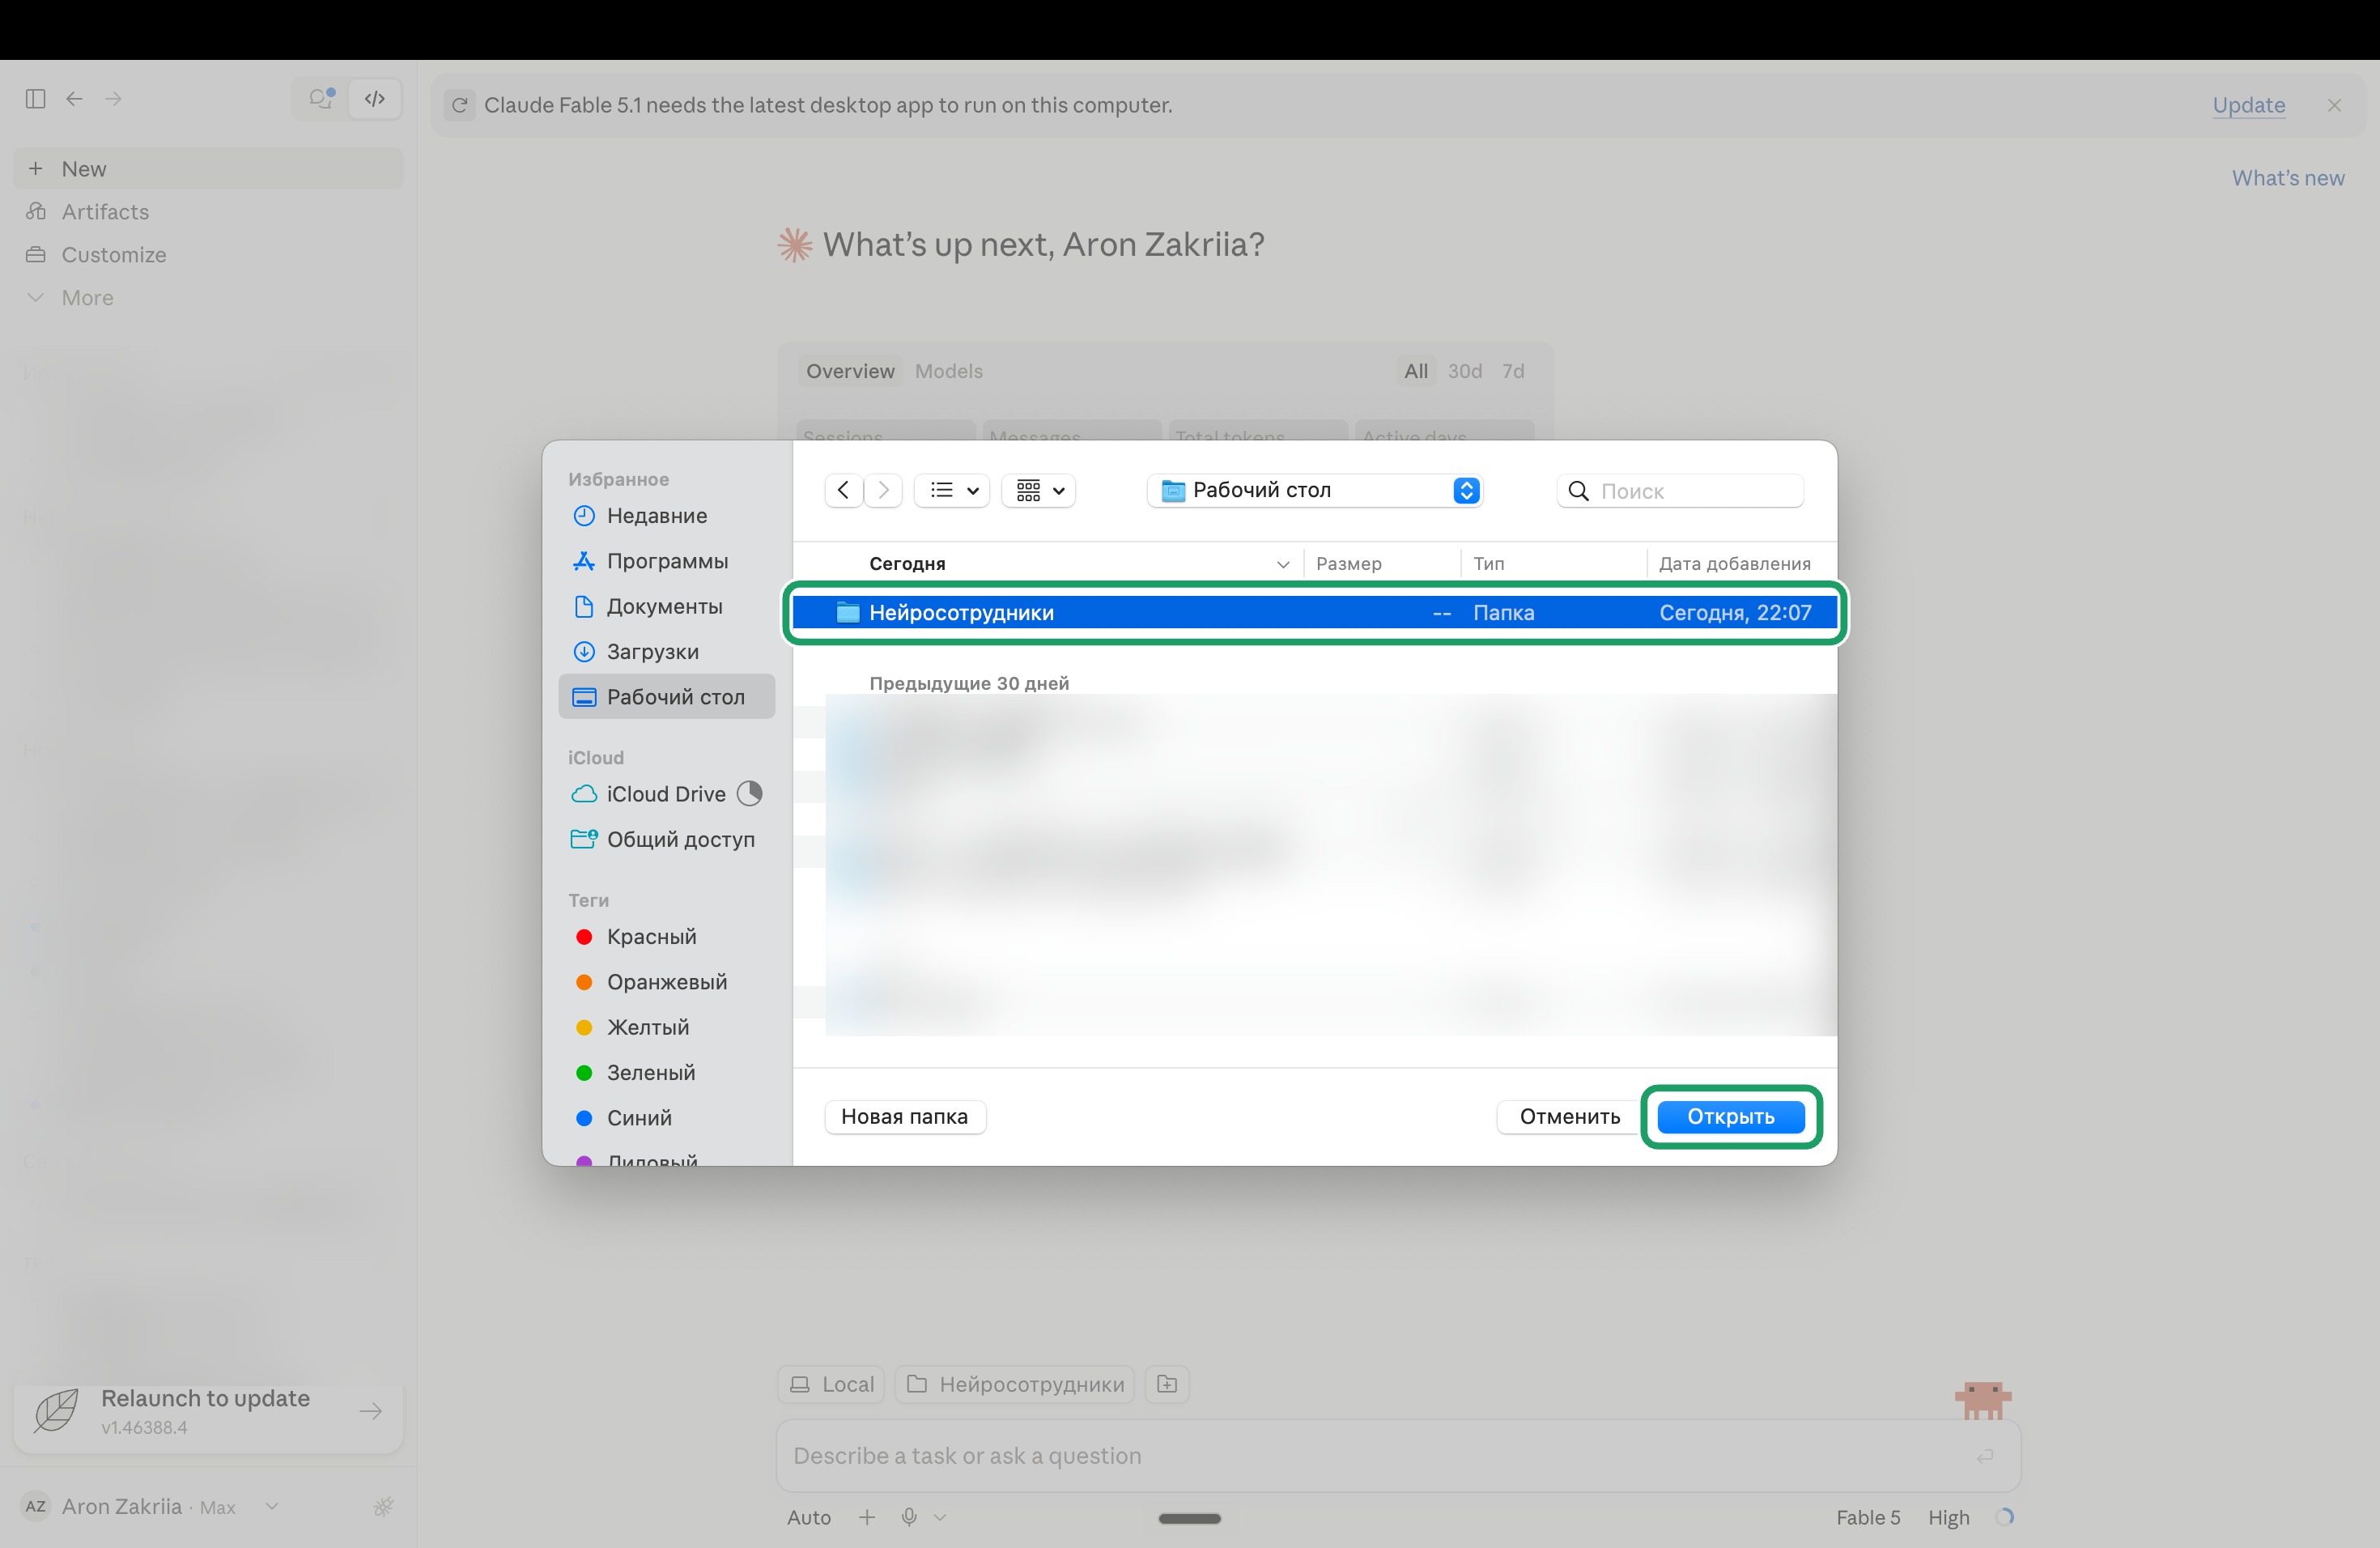This screenshot has width=2380, height=1548.
Task: Start a New session
Action: (208, 169)
